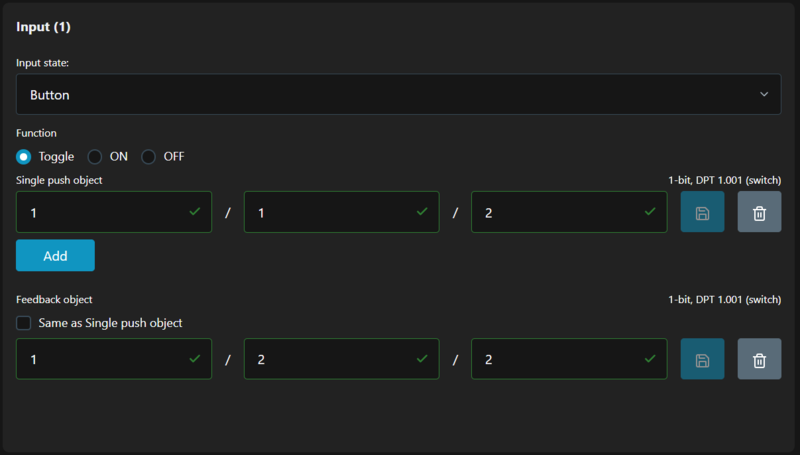
Task: Click the green checkmark in Single push sub address field
Action: tap(649, 212)
